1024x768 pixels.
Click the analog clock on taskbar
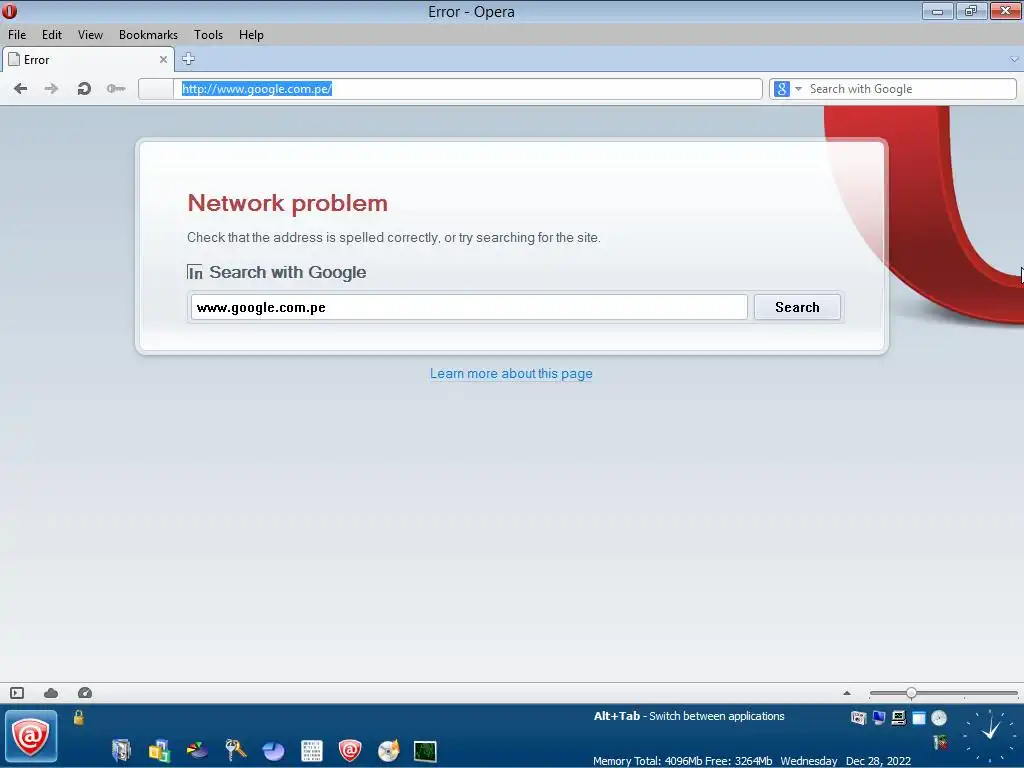click(990, 735)
